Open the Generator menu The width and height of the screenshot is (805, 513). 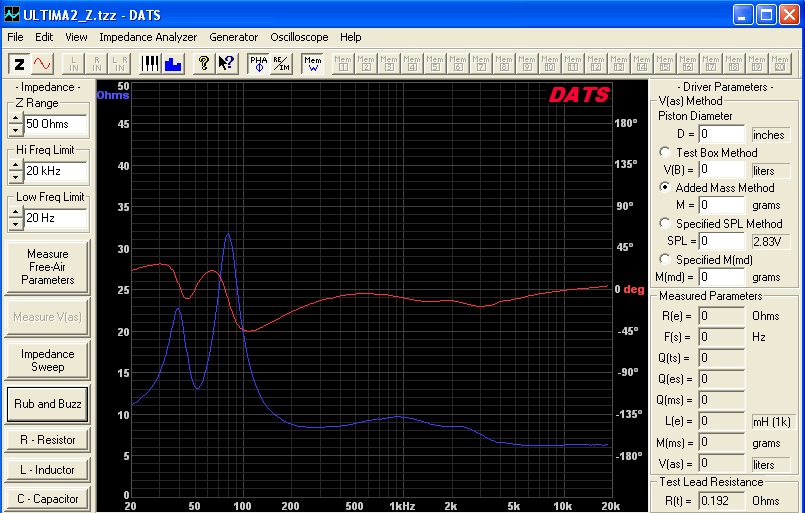(234, 37)
